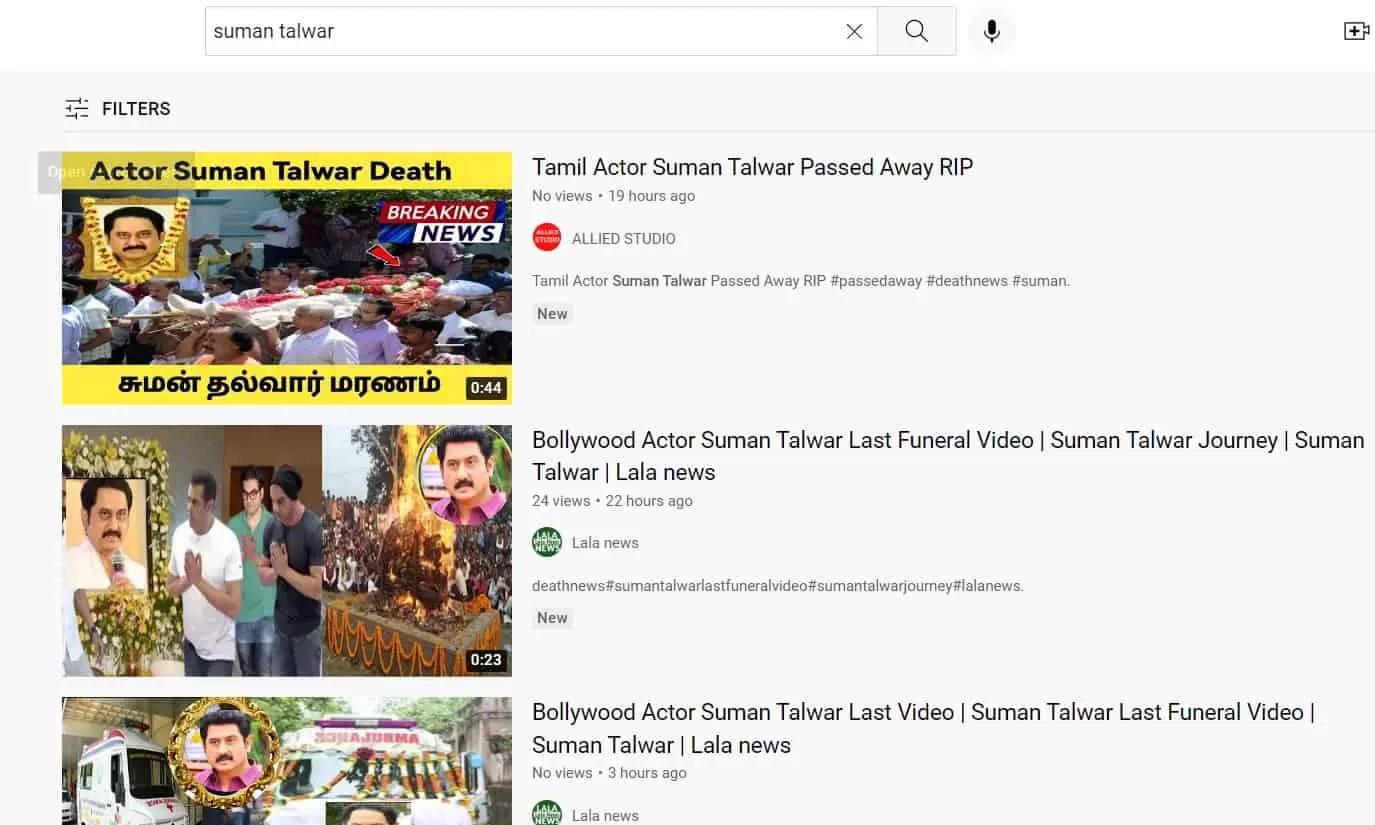Click 'No views • 19 hours ago' text
Image resolution: width=1375 pixels, height=825 pixels.
click(613, 196)
